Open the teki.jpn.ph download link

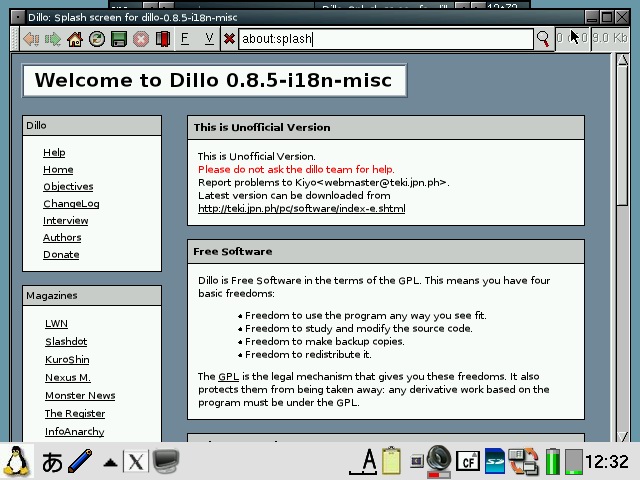pos(301,208)
